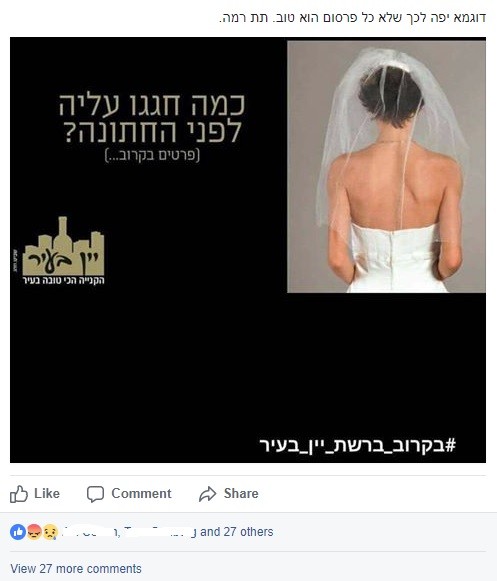
Task: Click the first blurred reactor name
Action: [90, 532]
